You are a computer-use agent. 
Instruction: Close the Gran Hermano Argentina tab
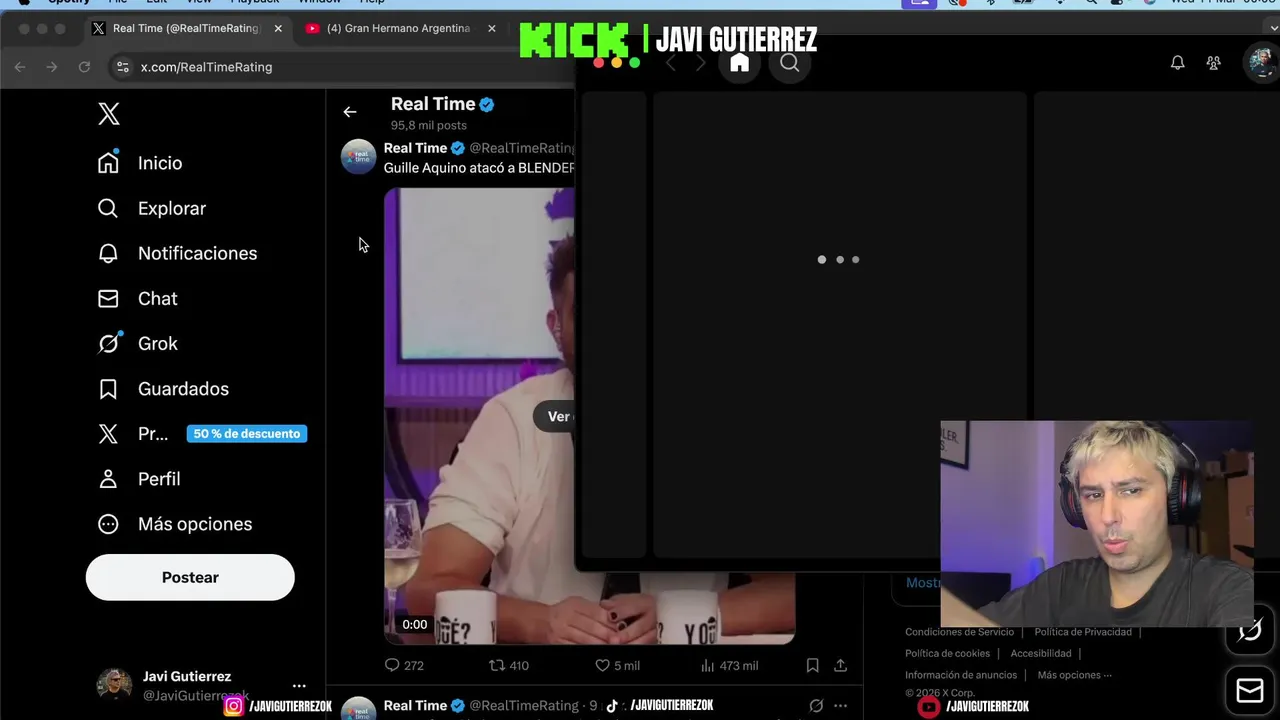pos(491,28)
